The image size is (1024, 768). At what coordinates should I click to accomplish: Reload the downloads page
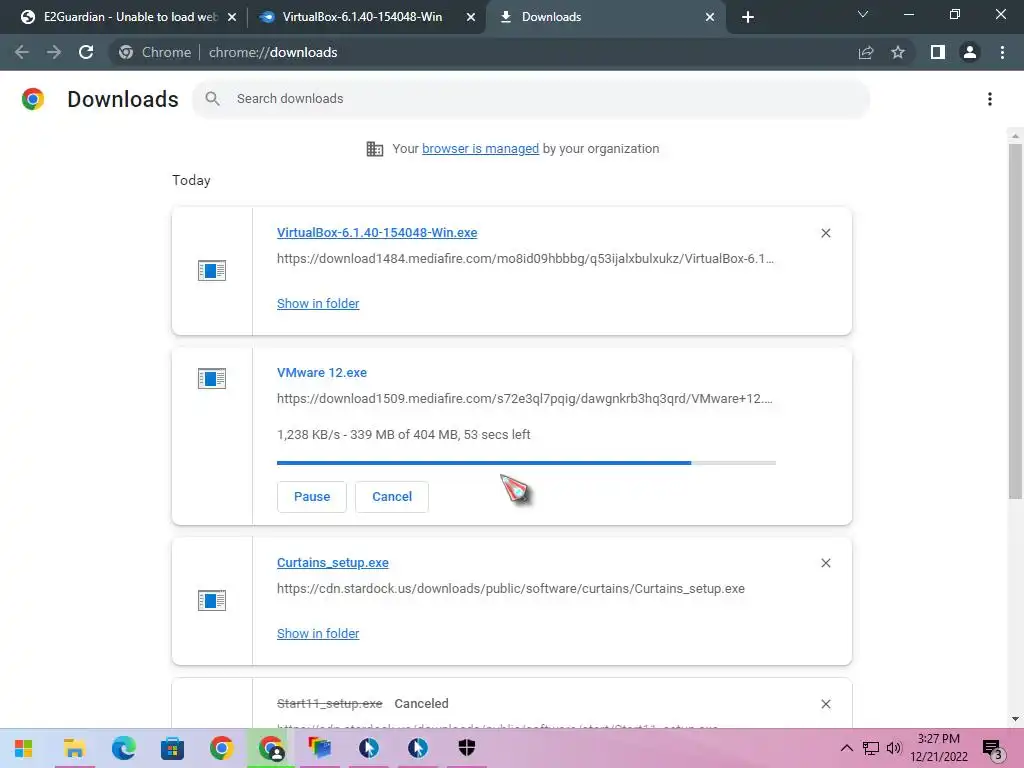click(x=86, y=52)
